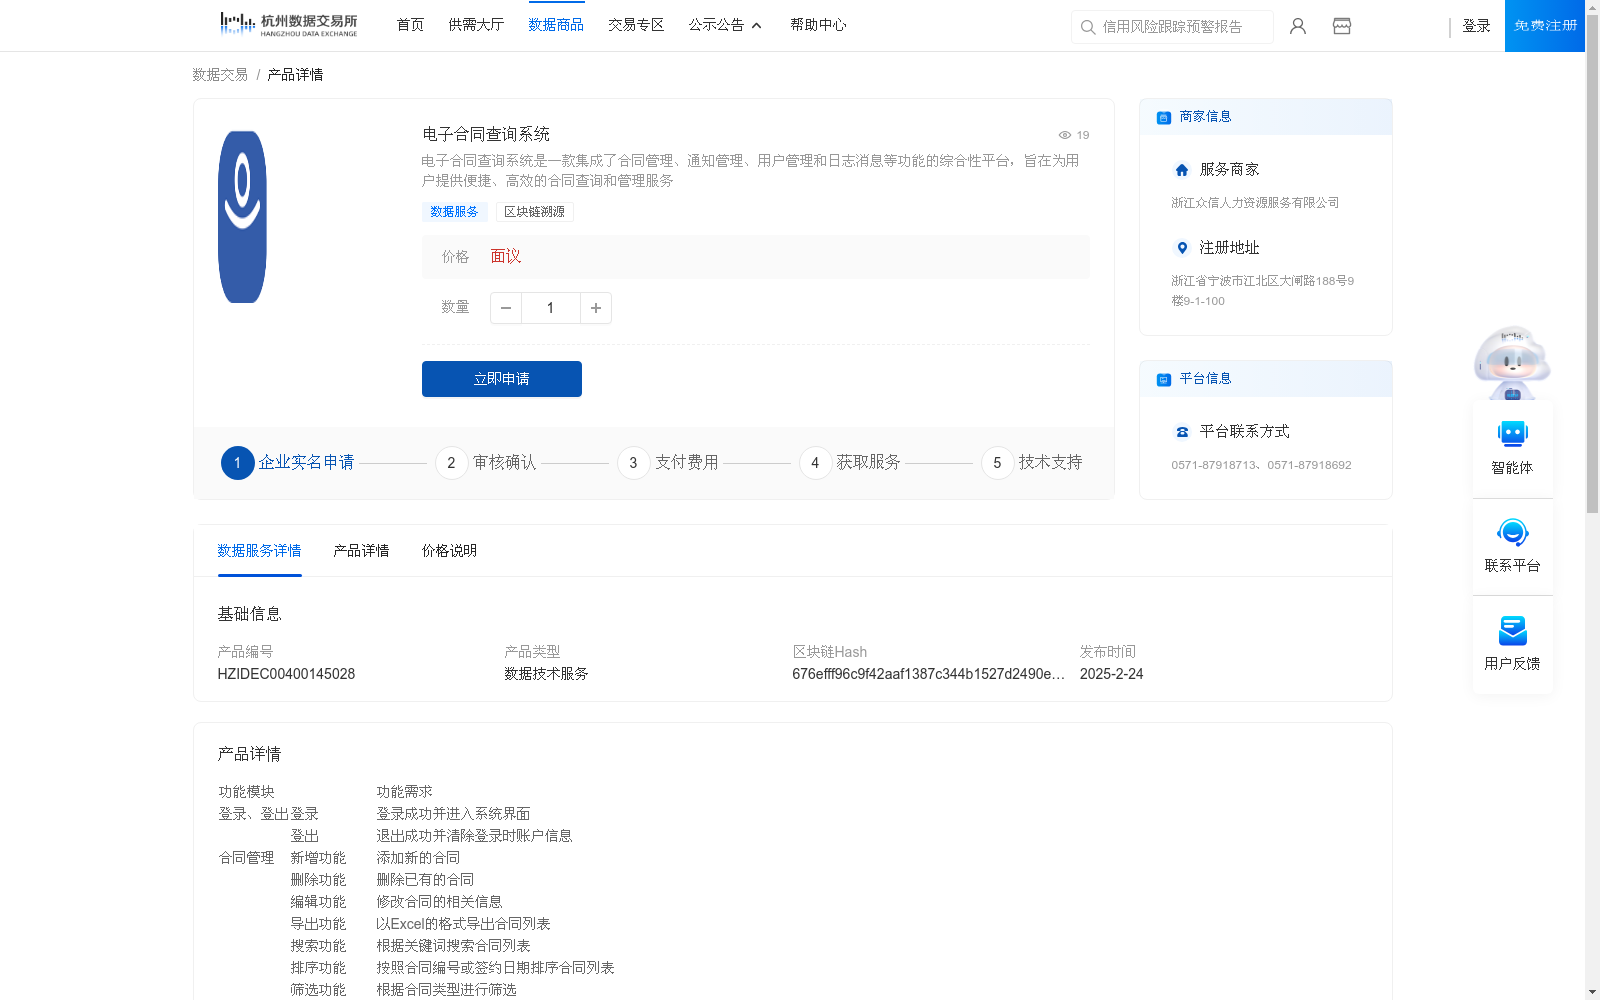This screenshot has width=1600, height=1000.
Task: Open 帮助中心 navigation item
Action: 818,25
